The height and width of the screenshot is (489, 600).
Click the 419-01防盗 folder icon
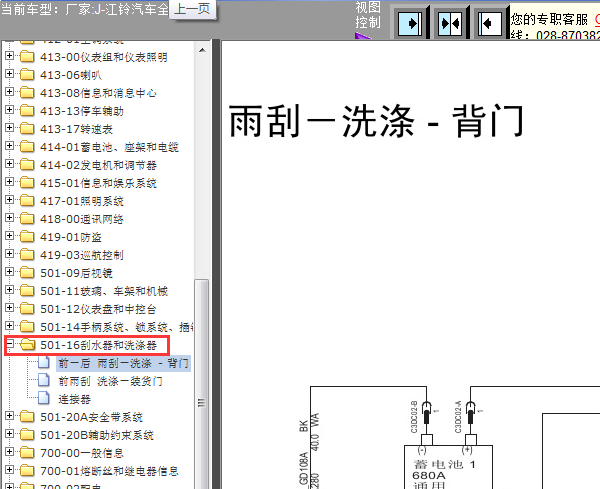pyautogui.click(x=27, y=236)
